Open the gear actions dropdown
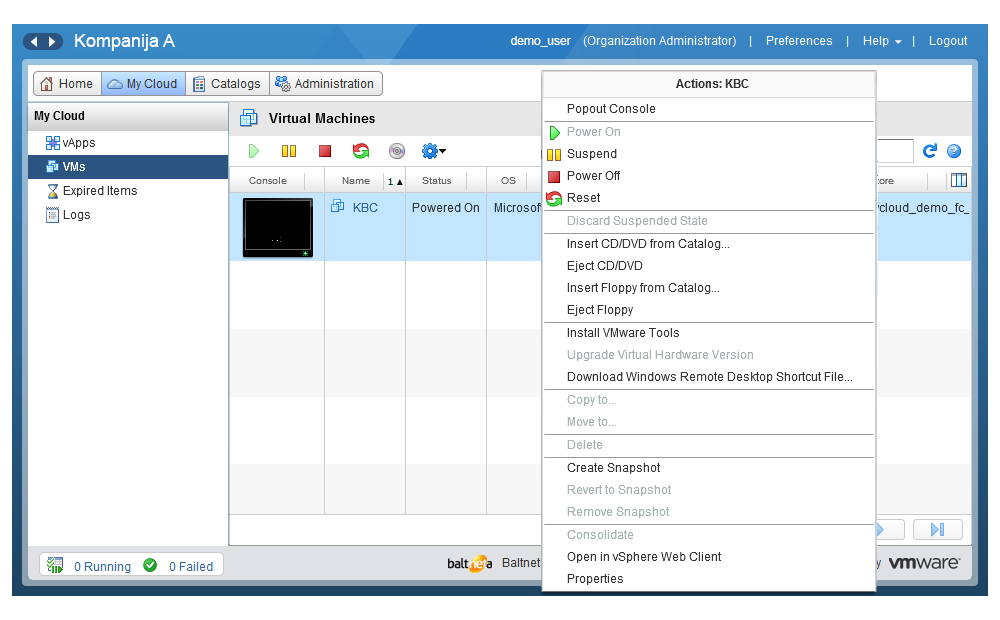This screenshot has width=1000, height=620. click(x=433, y=151)
